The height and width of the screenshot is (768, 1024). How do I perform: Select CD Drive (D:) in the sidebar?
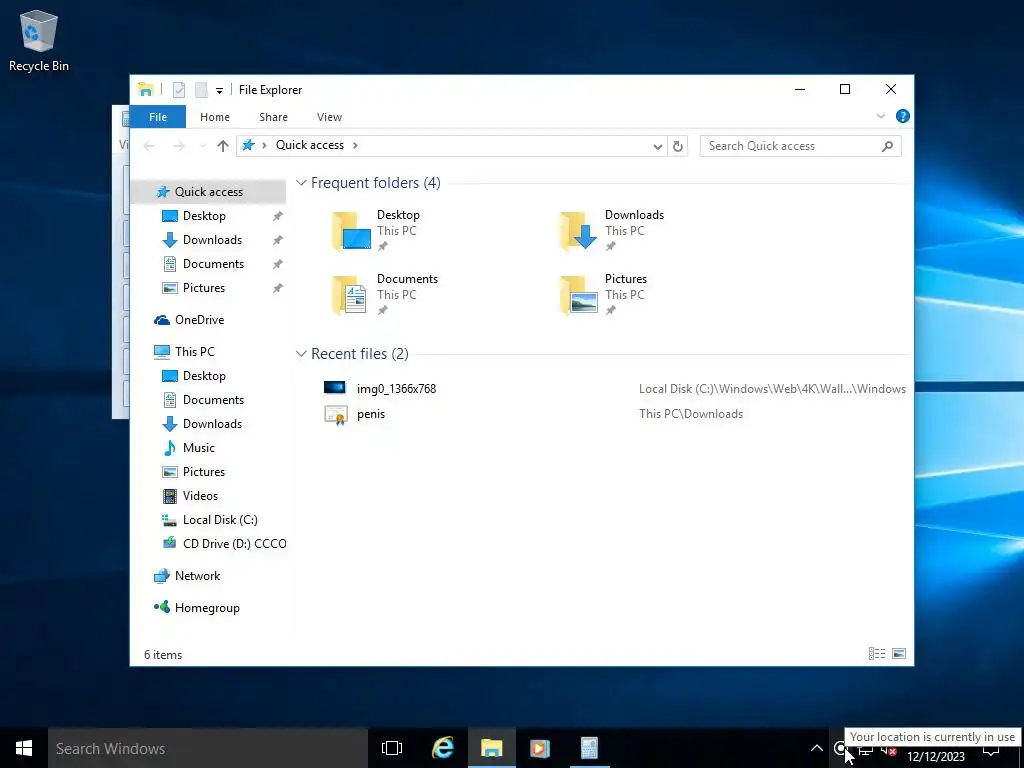(x=234, y=544)
